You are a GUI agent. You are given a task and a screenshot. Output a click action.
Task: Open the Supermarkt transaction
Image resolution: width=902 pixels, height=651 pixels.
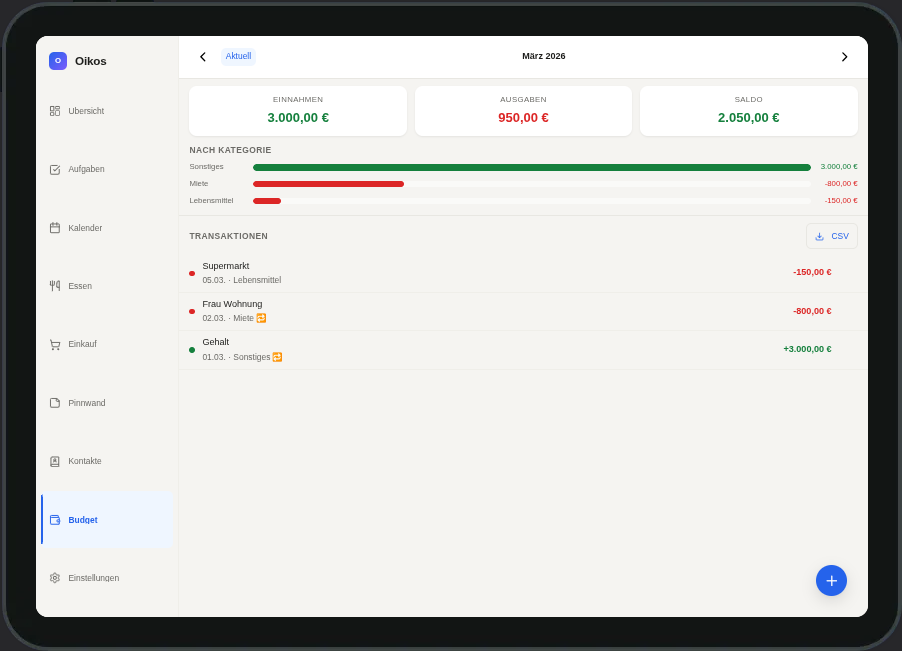(523, 273)
